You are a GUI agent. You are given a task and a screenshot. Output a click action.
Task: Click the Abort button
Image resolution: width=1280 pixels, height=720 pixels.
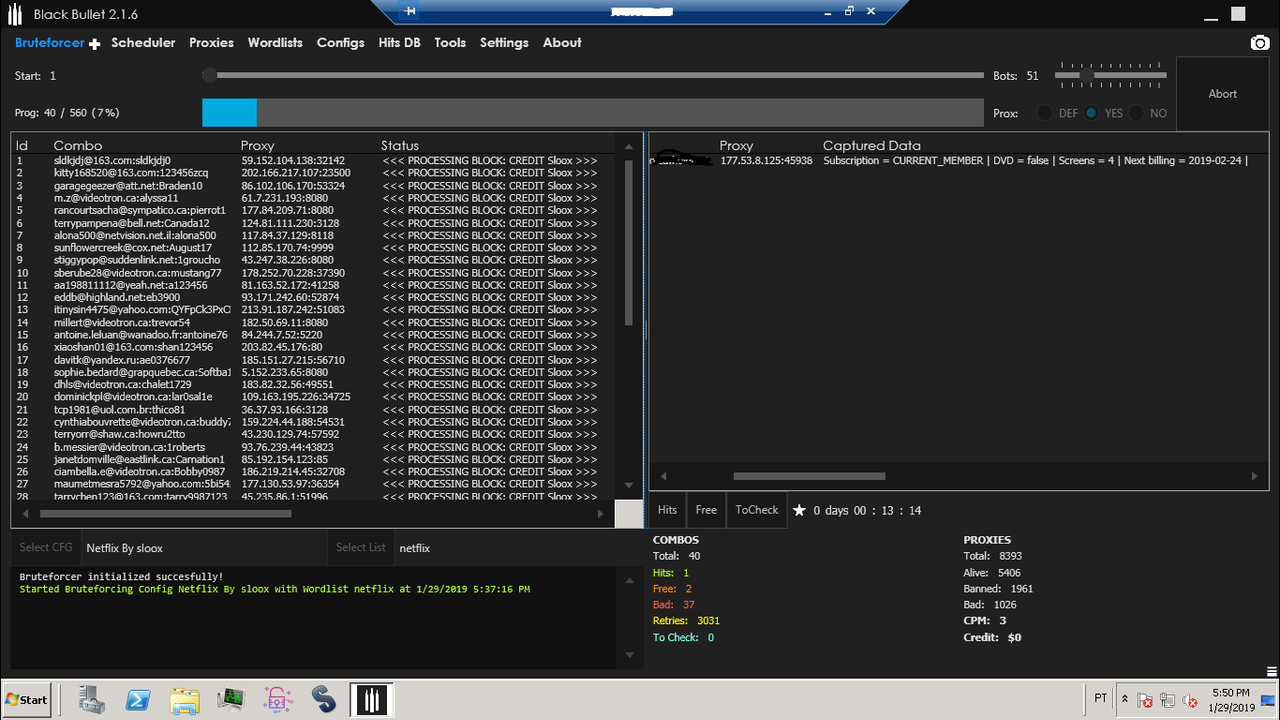(x=1223, y=94)
